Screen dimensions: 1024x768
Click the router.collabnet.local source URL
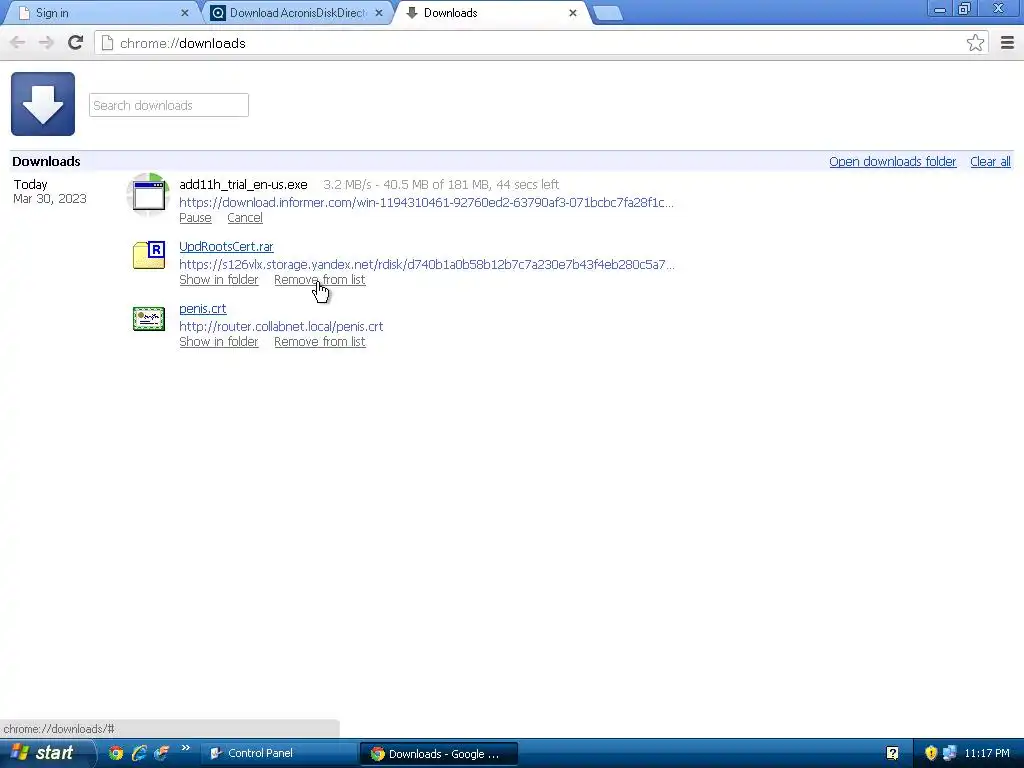[x=281, y=327]
